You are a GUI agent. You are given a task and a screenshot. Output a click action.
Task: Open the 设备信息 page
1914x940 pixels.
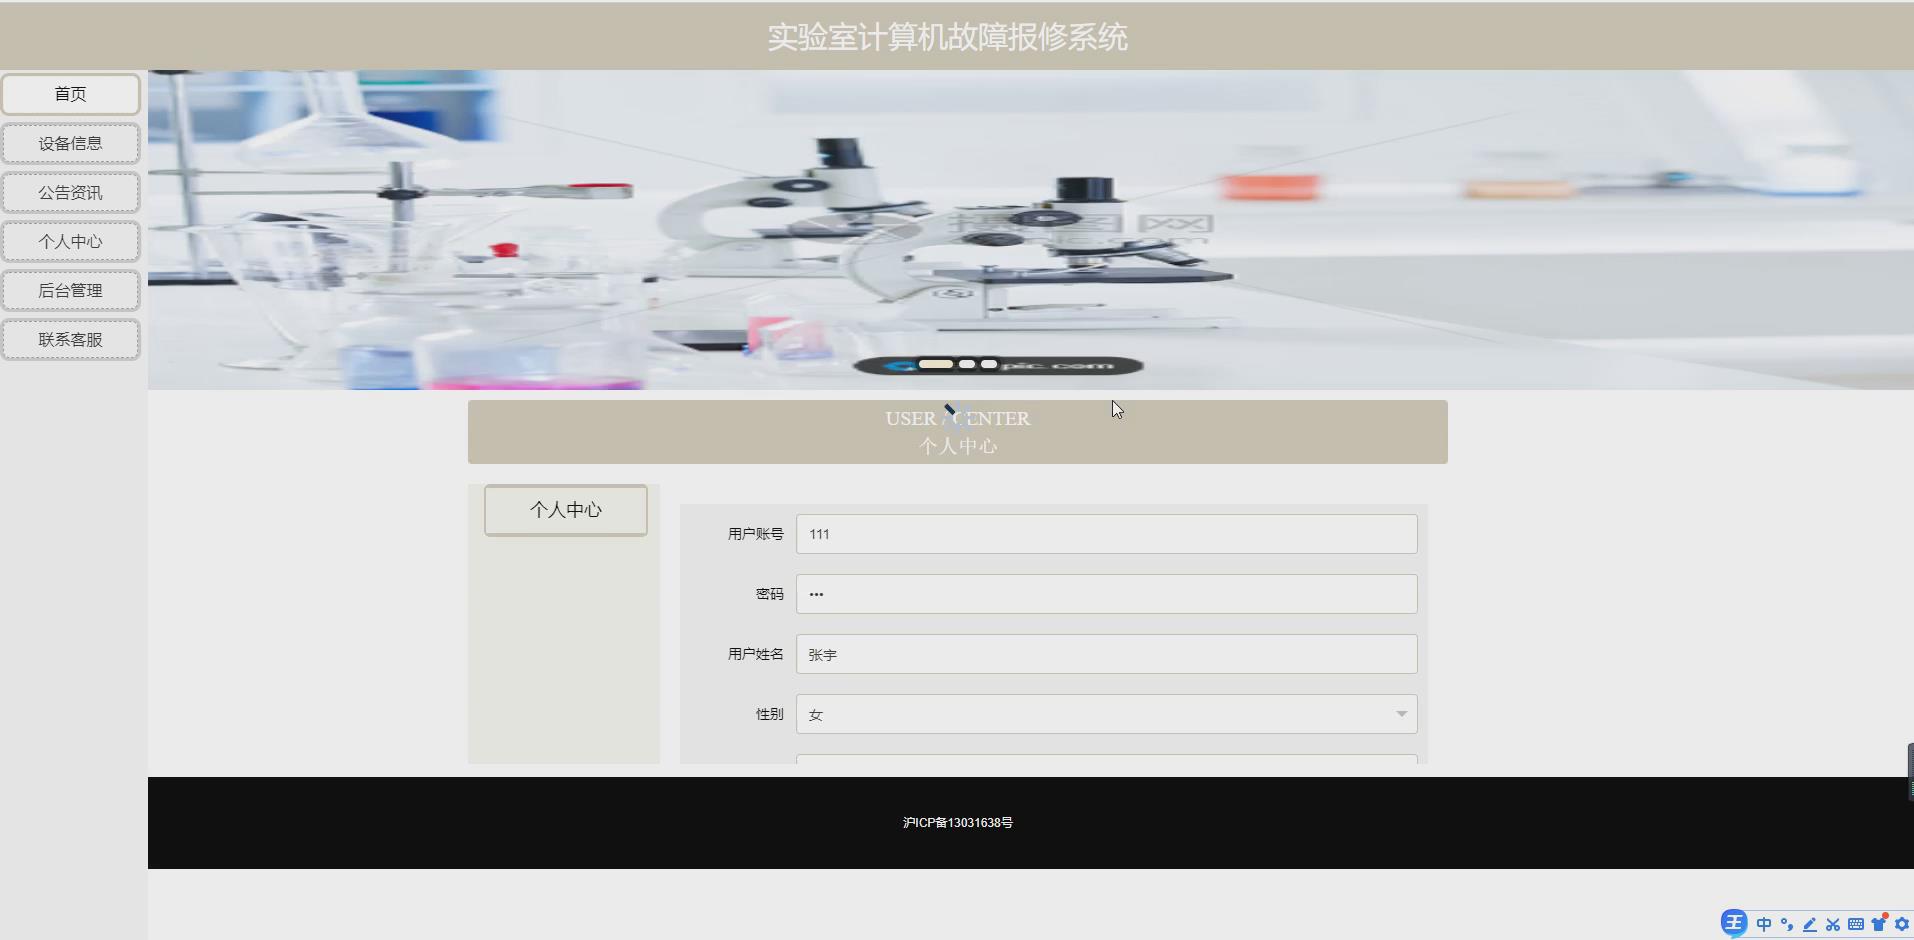(x=71, y=143)
